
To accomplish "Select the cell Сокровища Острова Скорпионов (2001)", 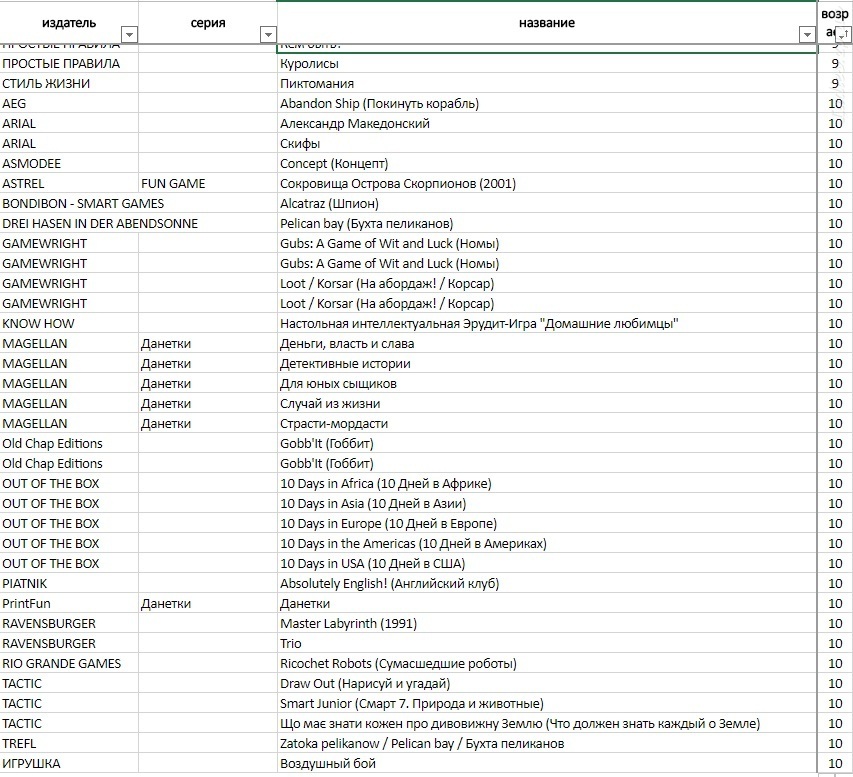I will 547,183.
